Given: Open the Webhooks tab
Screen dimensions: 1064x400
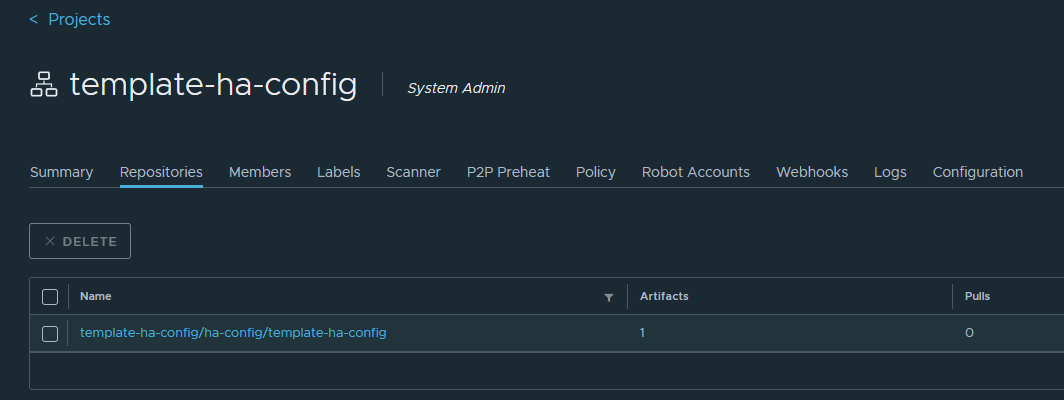Looking at the screenshot, I should 811,172.
